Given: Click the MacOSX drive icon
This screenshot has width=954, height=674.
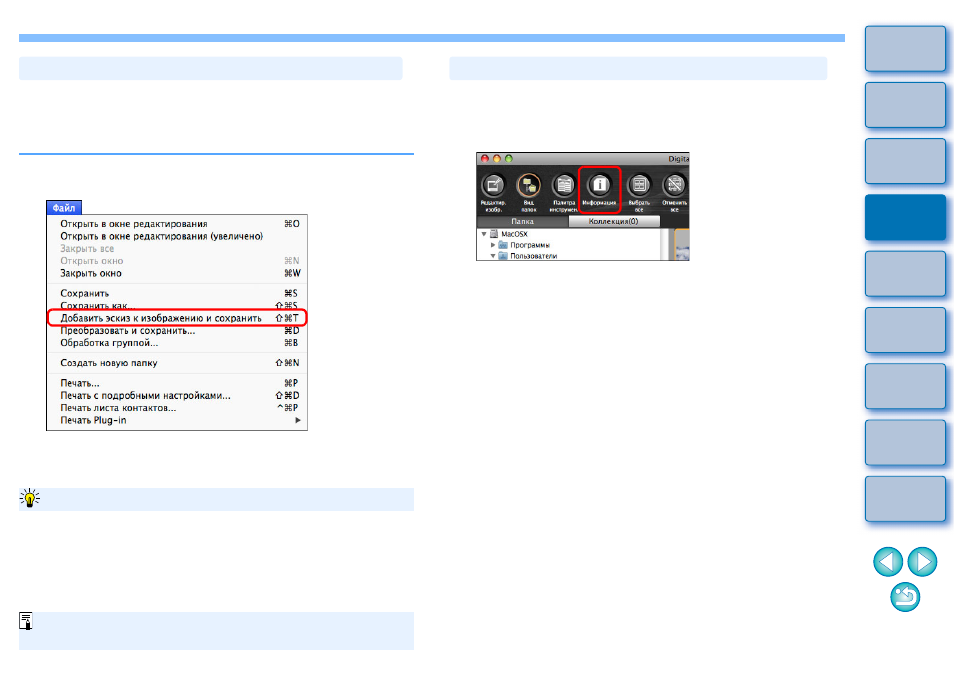Looking at the screenshot, I should 494,234.
